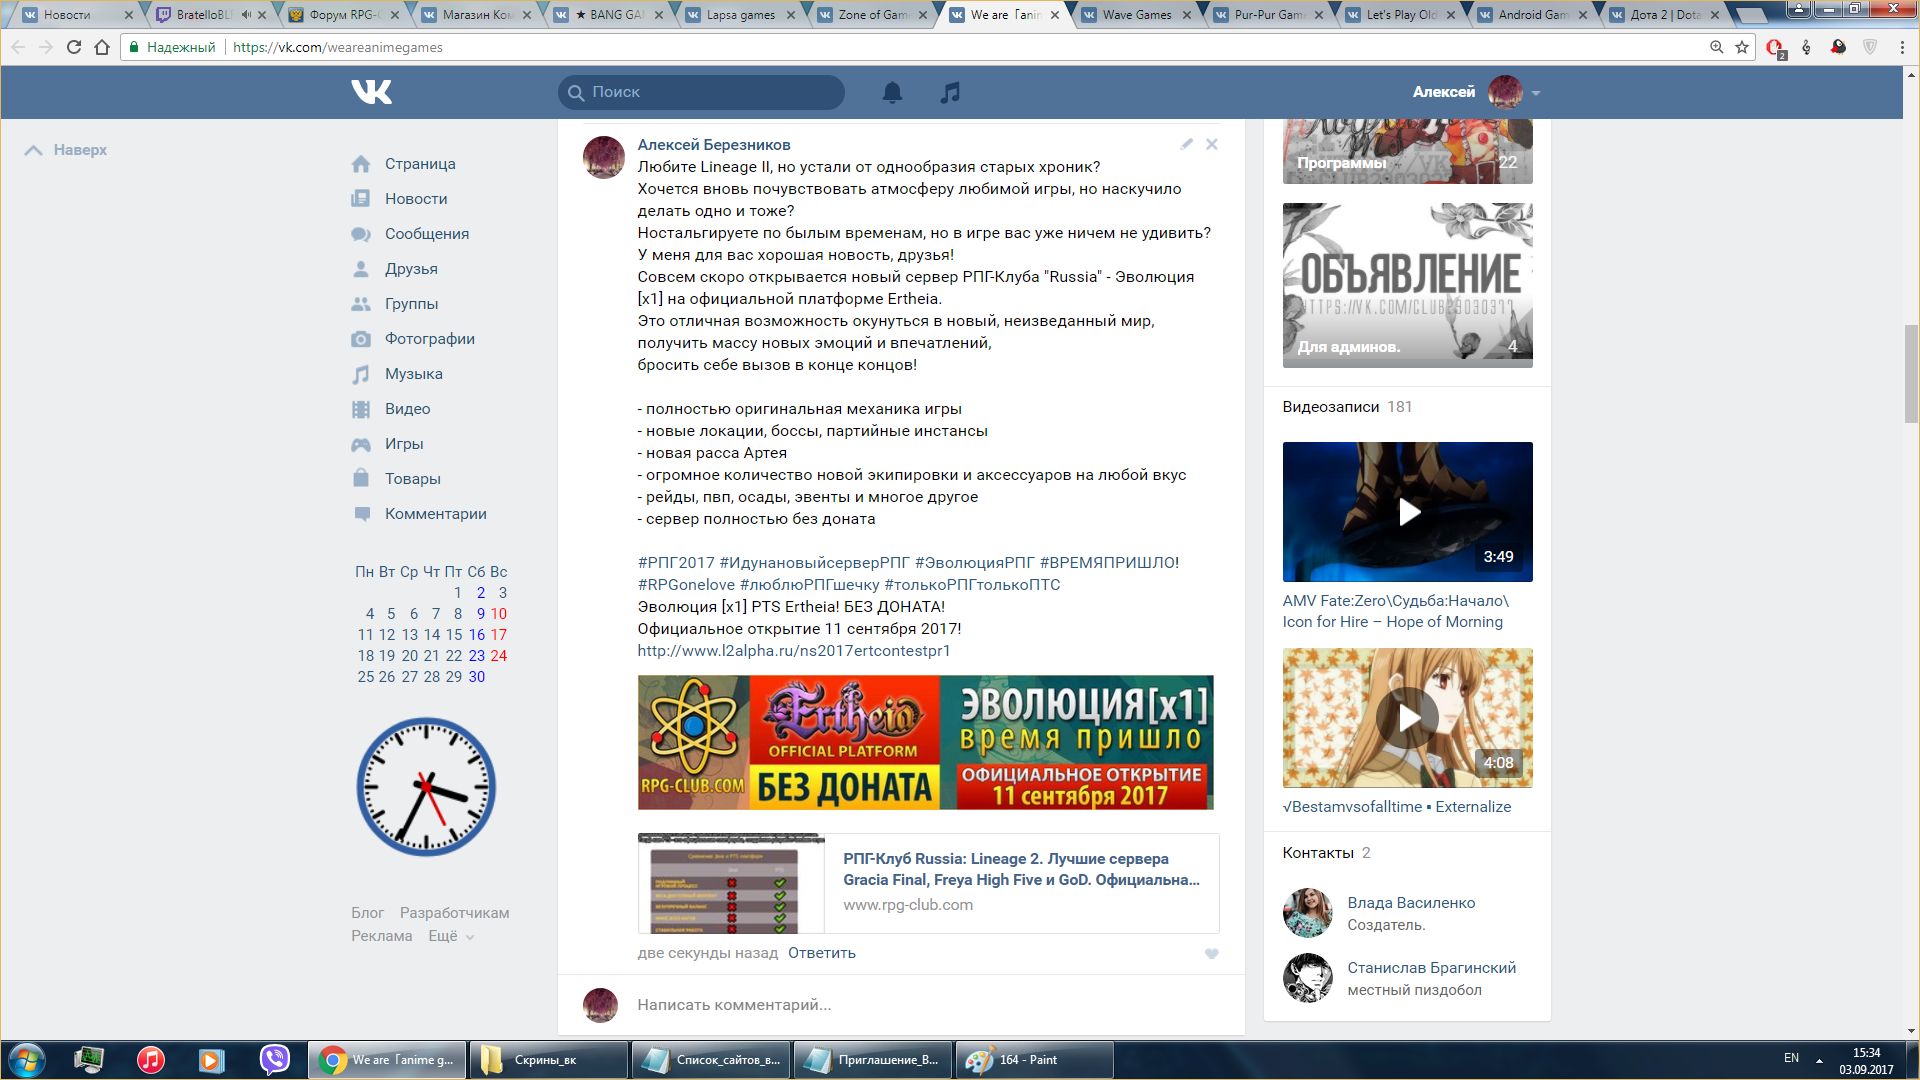
Task: Play Bestamvsofalltime Externalize video
Action: (1408, 718)
